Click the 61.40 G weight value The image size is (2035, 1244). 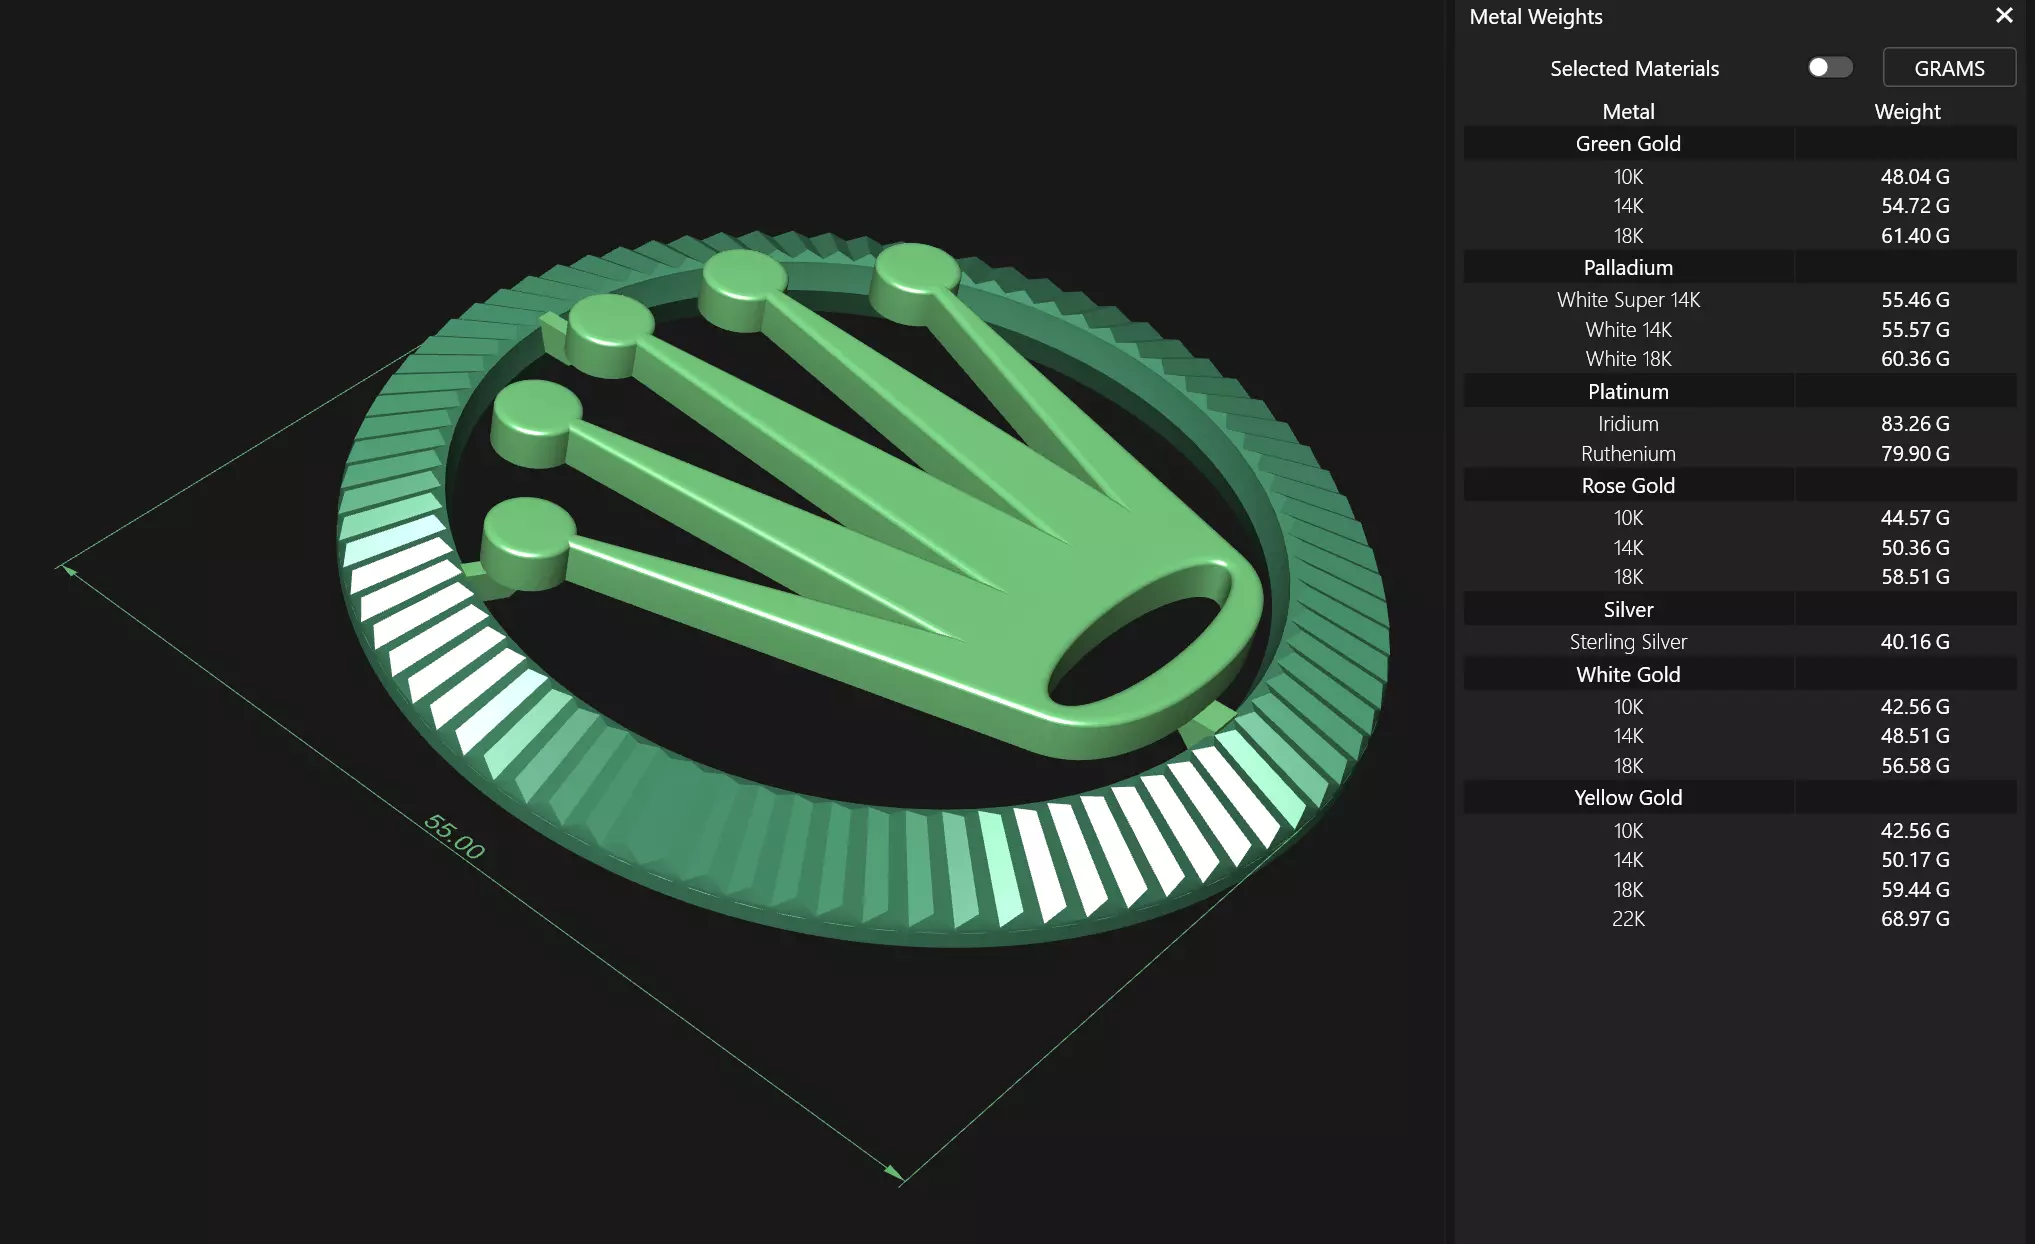click(x=1915, y=236)
